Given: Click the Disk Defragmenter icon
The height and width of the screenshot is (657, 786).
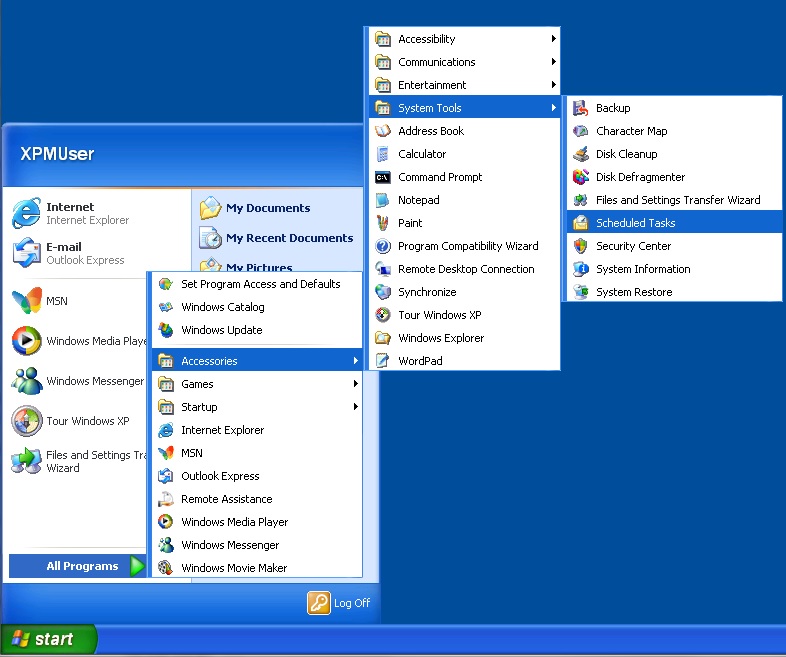Looking at the screenshot, I should [x=580, y=177].
